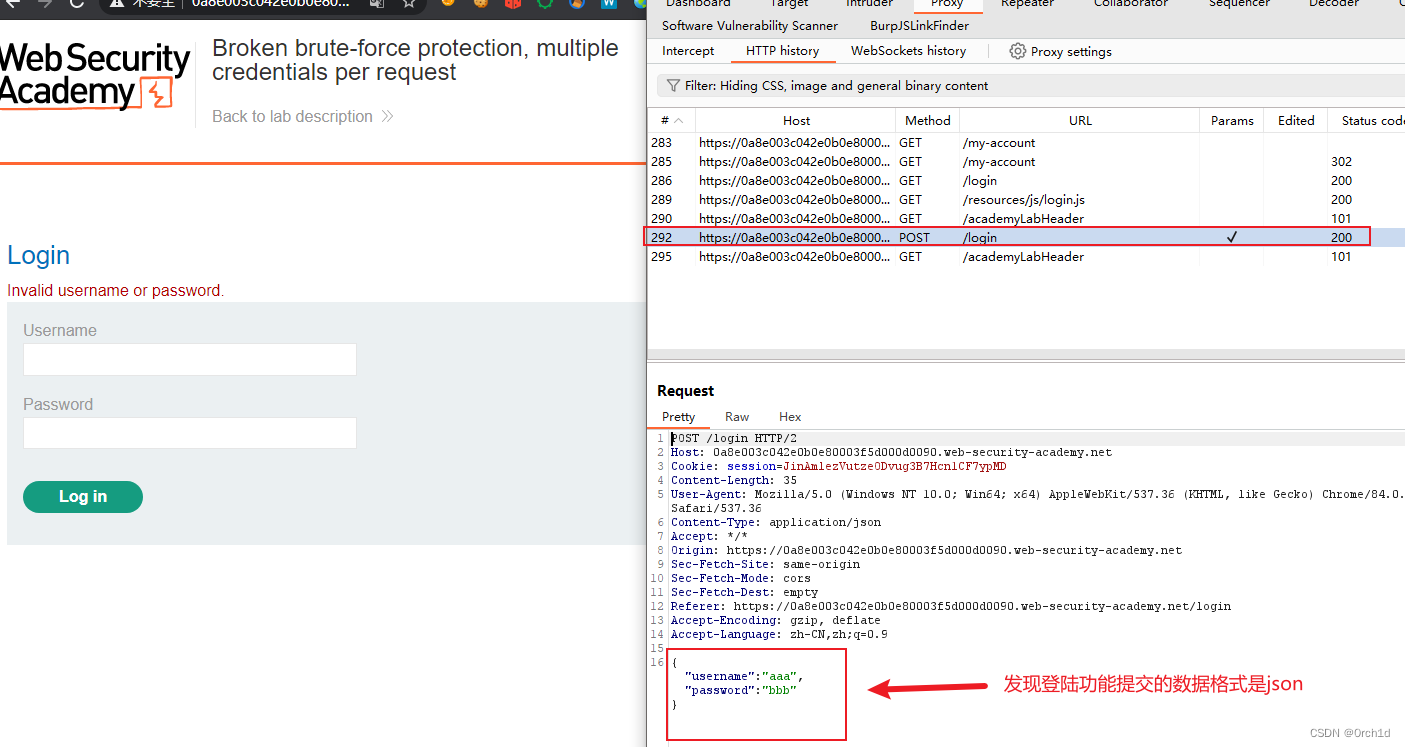Bookmark the page with the star icon
This screenshot has height=747, width=1405.
tap(409, 4)
